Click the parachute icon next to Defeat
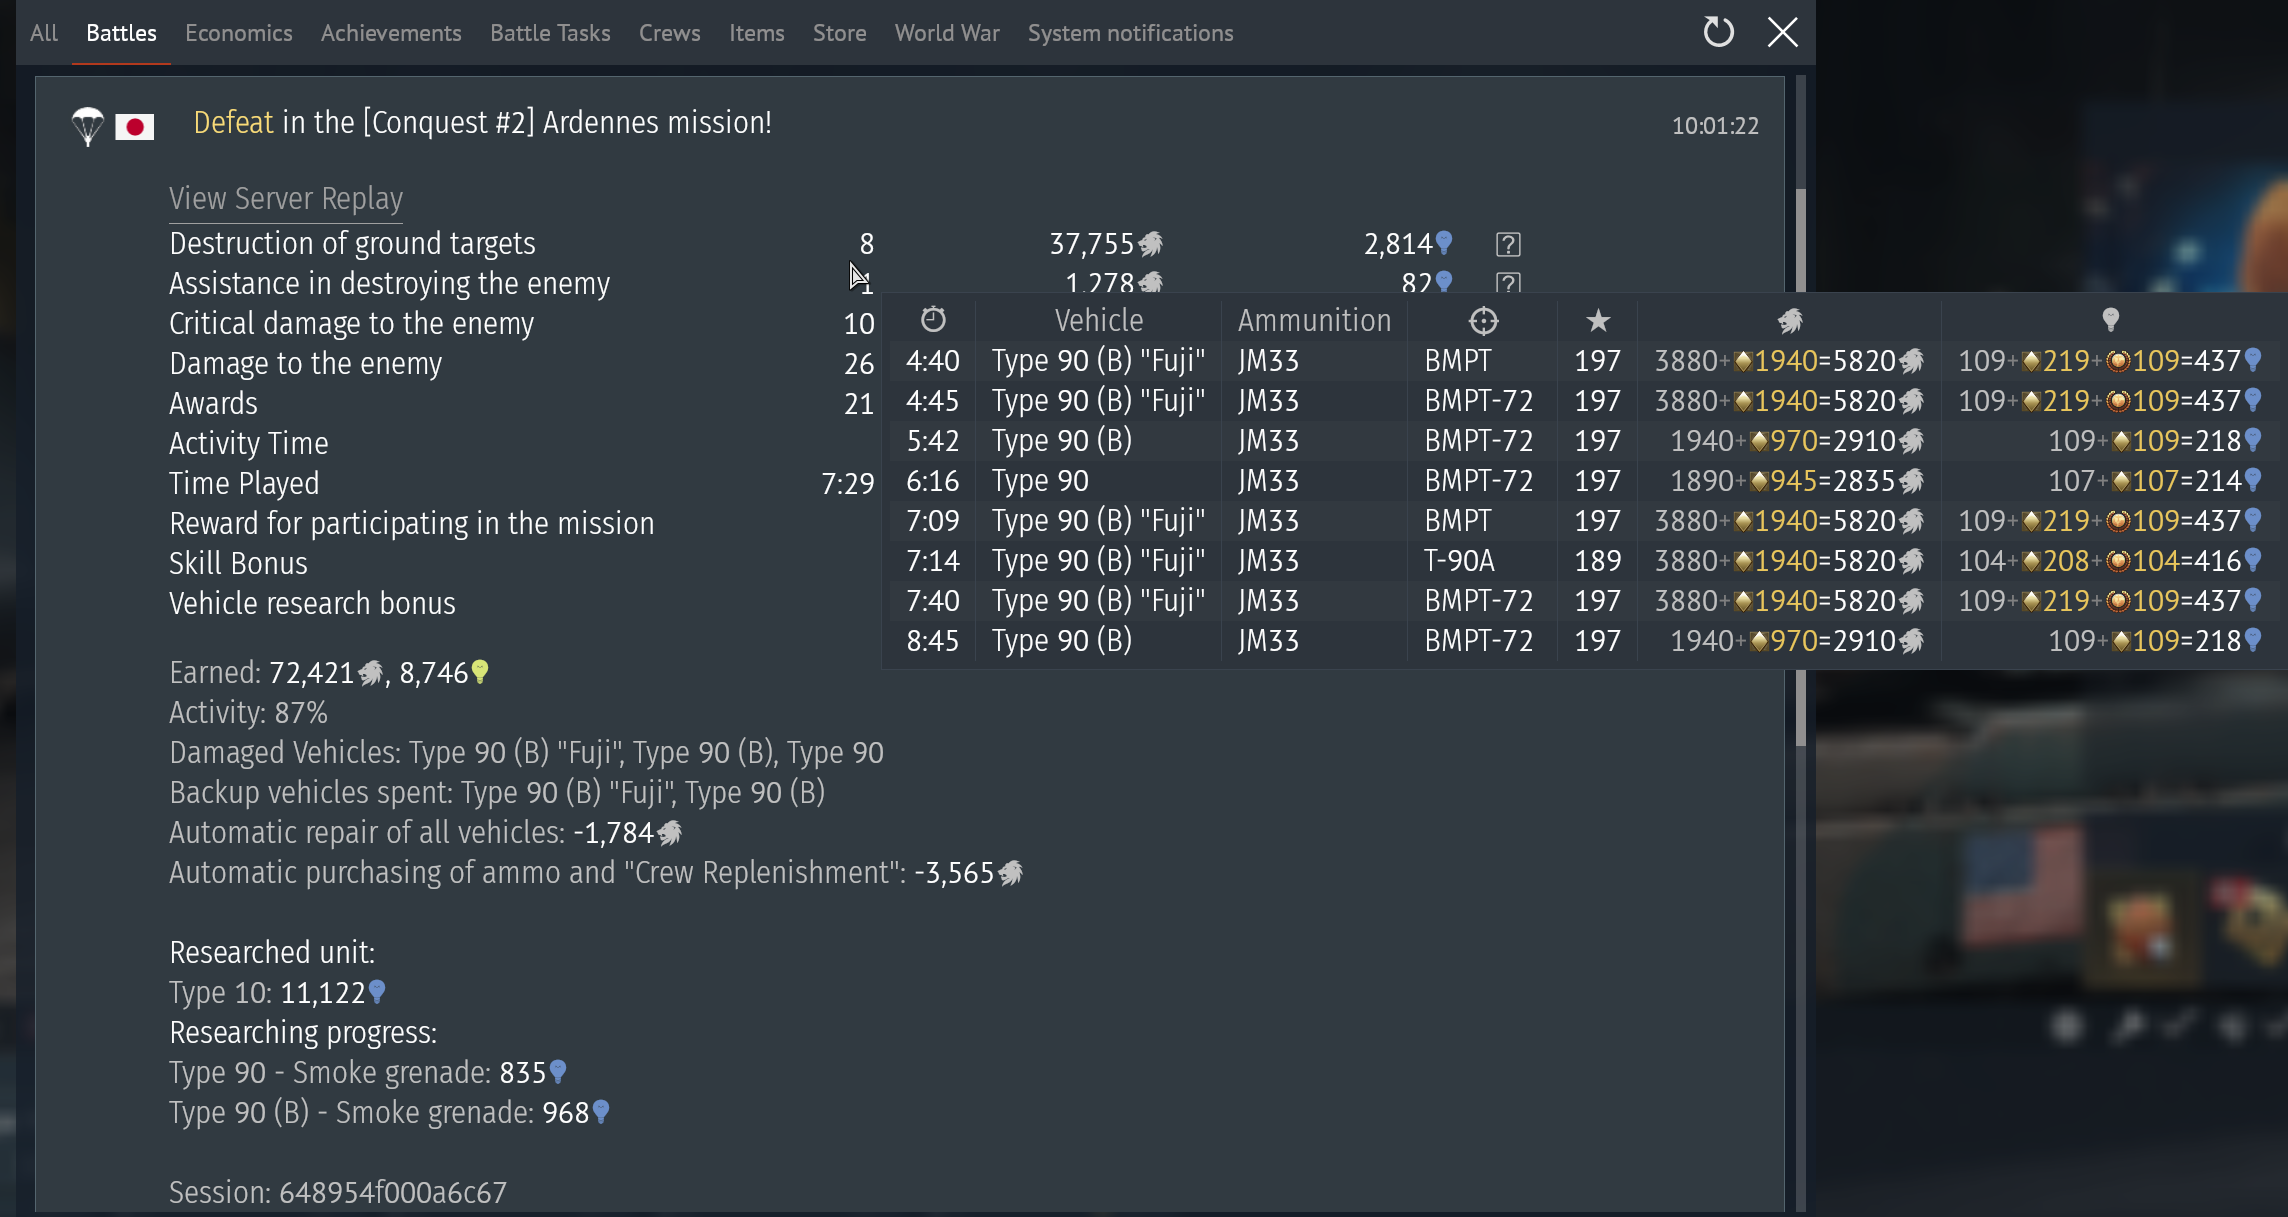The image size is (2288, 1217). coord(88,126)
